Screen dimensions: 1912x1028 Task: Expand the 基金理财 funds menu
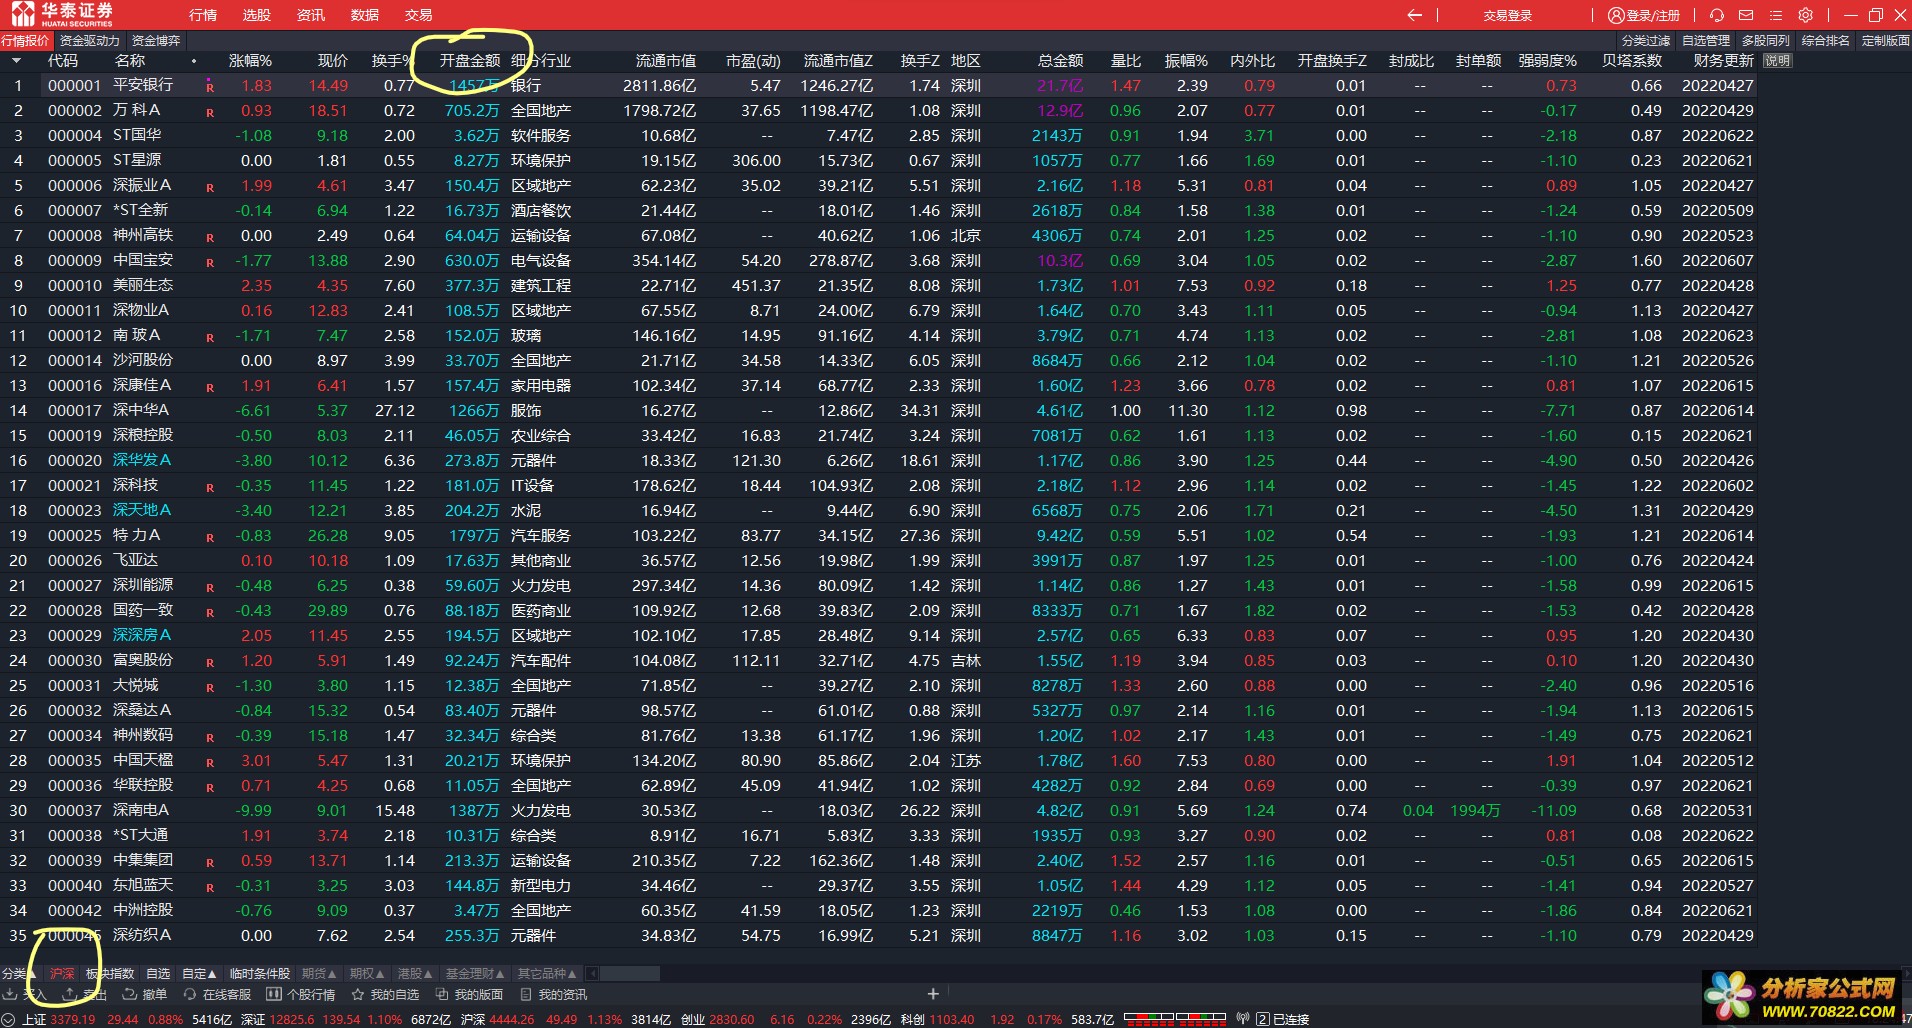475,973
